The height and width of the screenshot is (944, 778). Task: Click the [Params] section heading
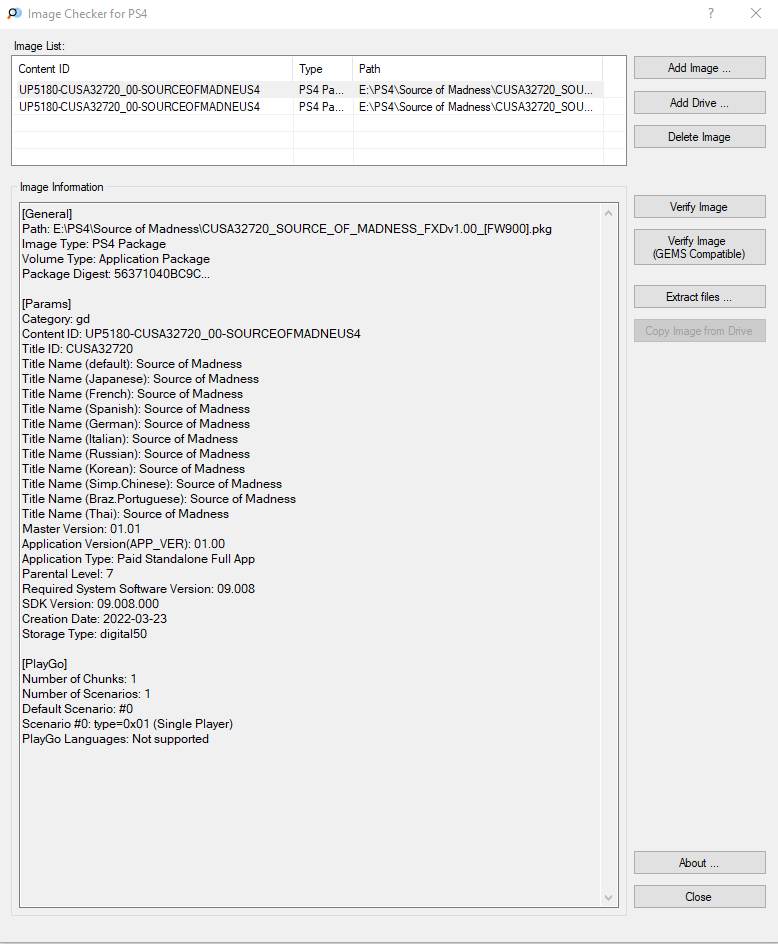point(46,304)
